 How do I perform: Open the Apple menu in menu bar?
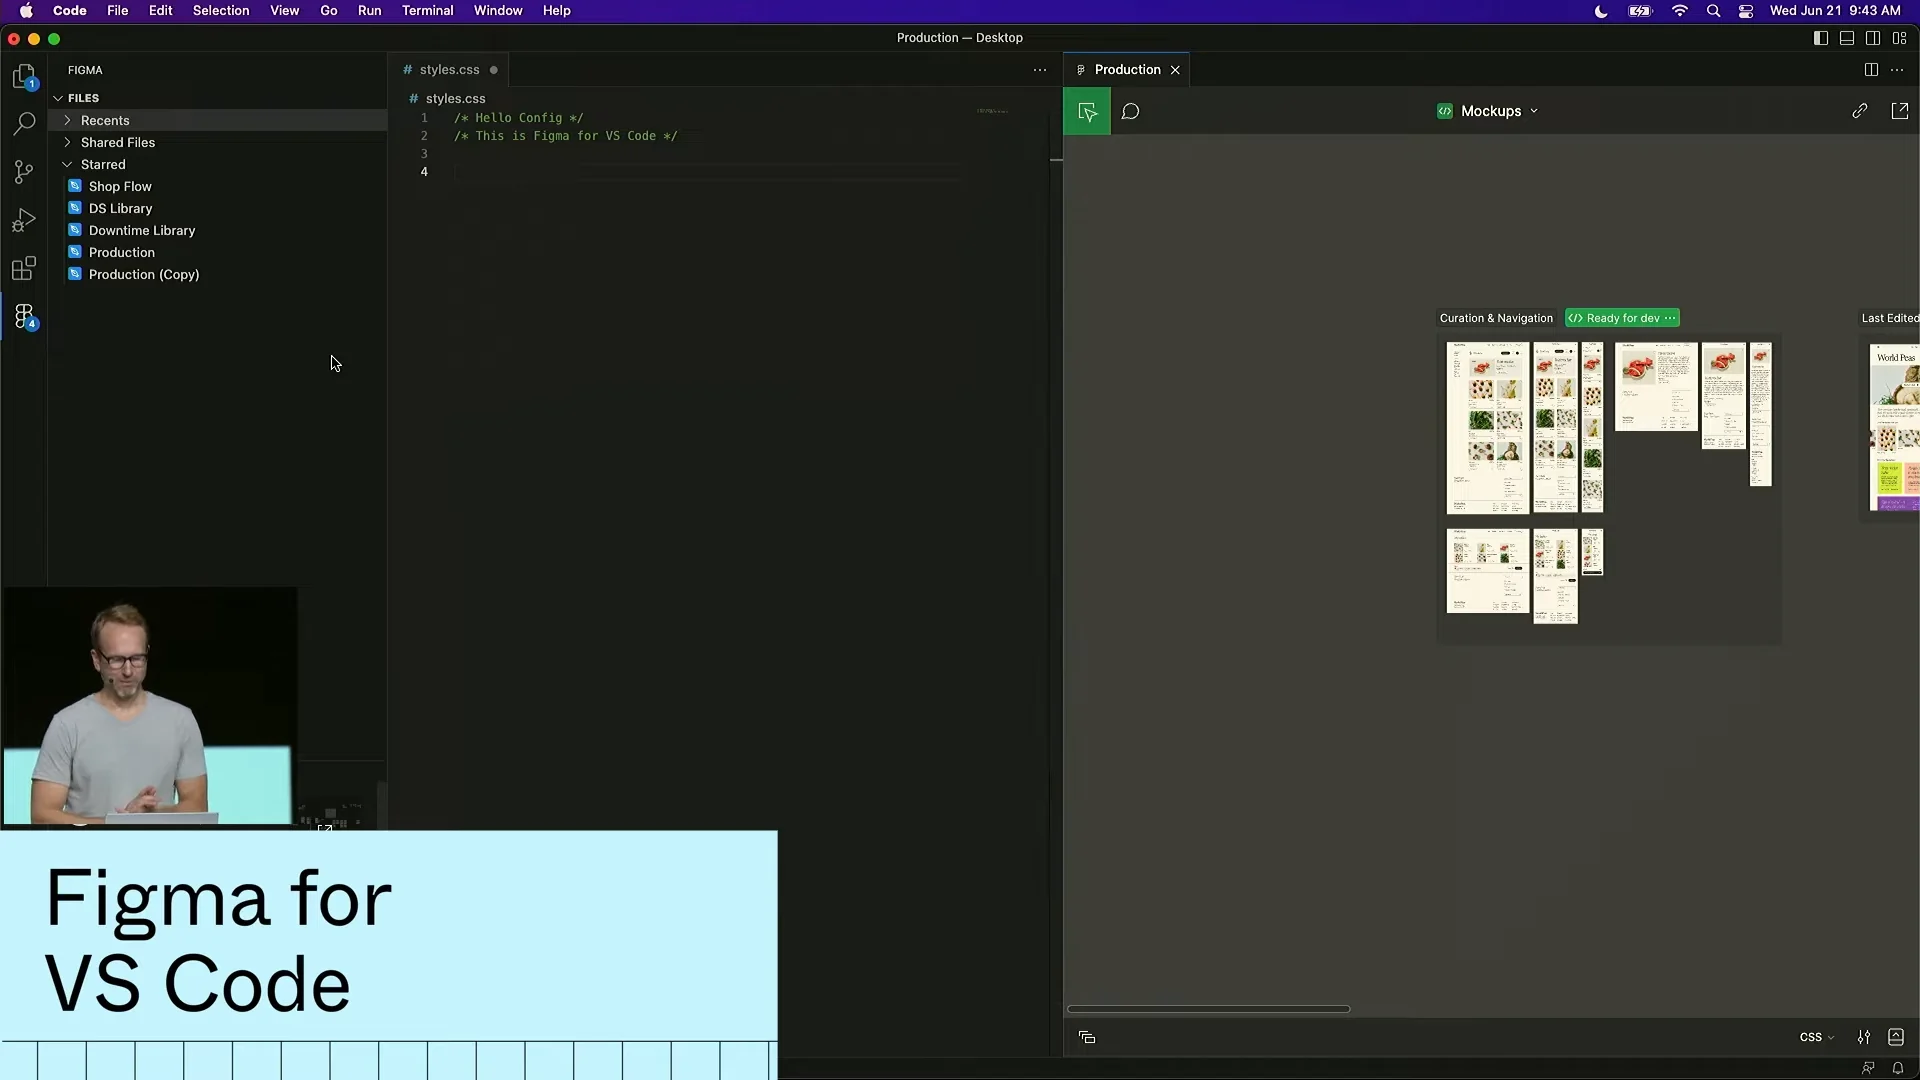coord(26,11)
